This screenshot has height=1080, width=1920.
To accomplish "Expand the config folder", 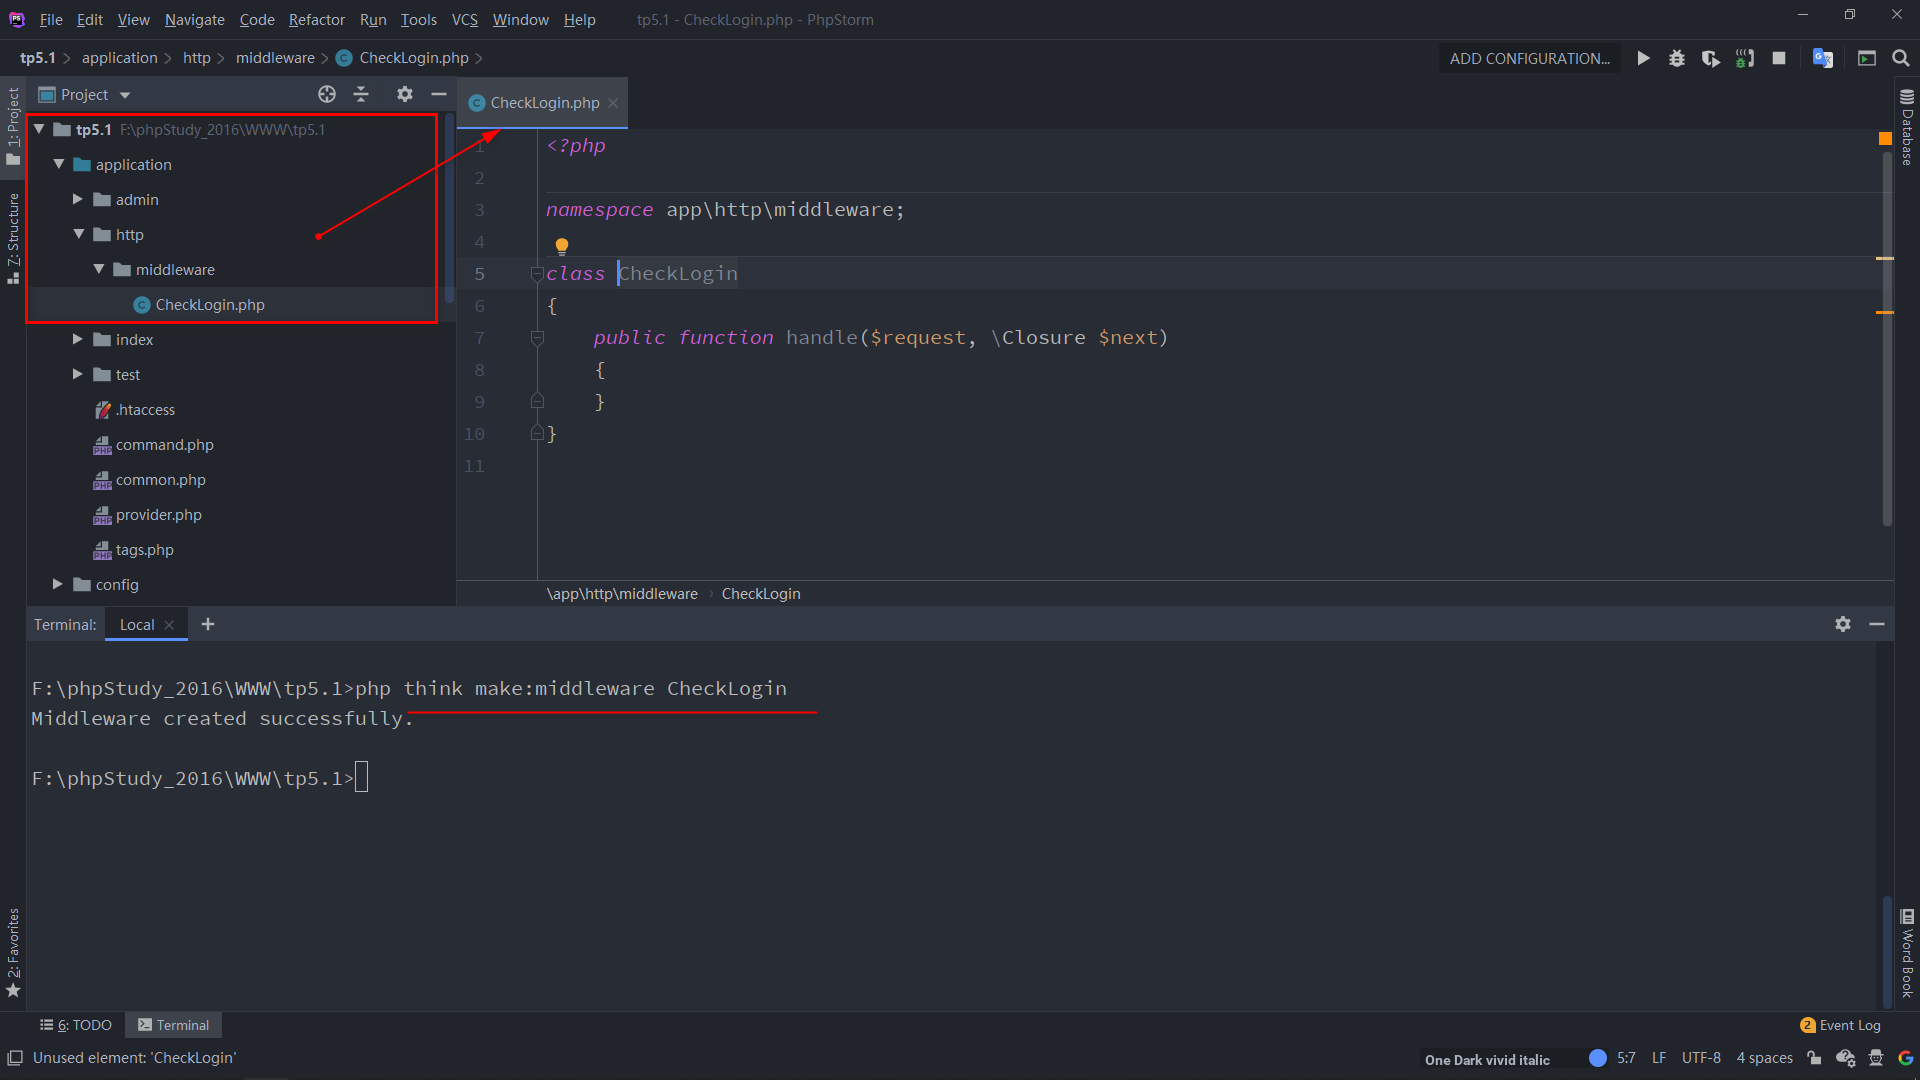I will point(58,584).
